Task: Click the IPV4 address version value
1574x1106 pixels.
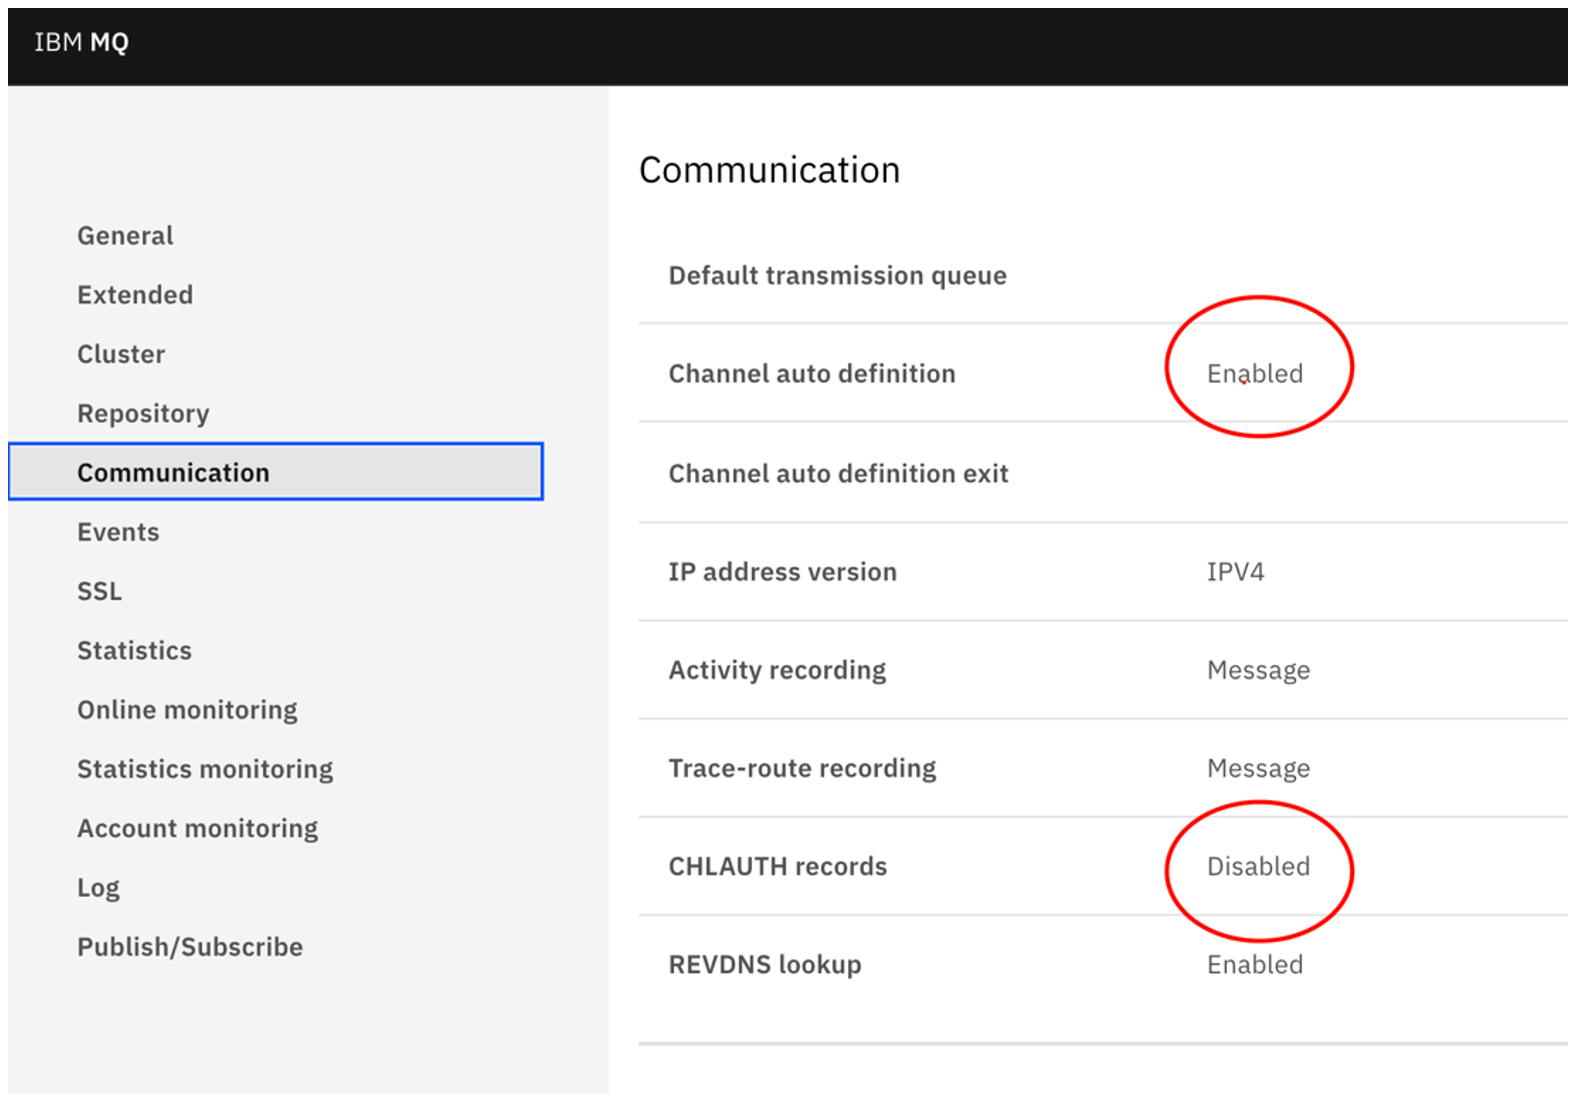Action: (x=1235, y=572)
